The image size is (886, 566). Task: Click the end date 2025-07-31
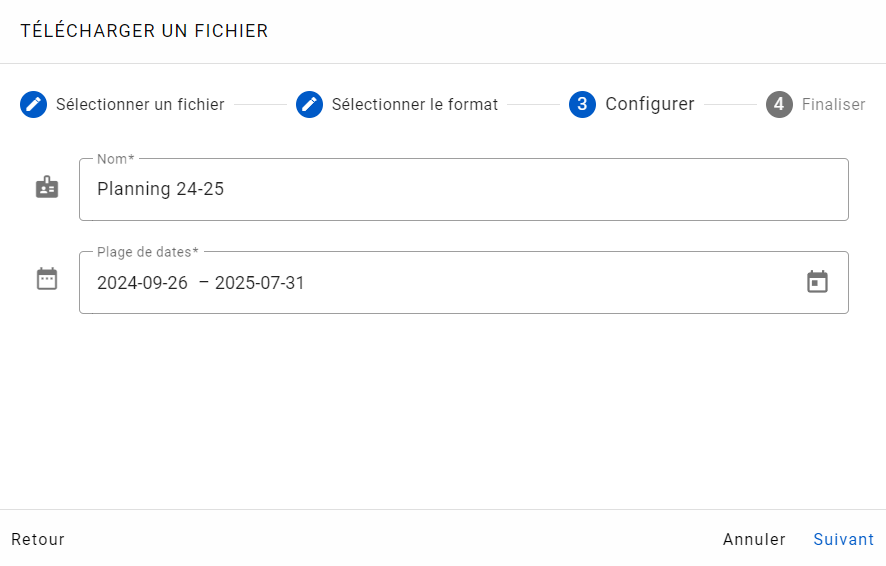coord(259,282)
